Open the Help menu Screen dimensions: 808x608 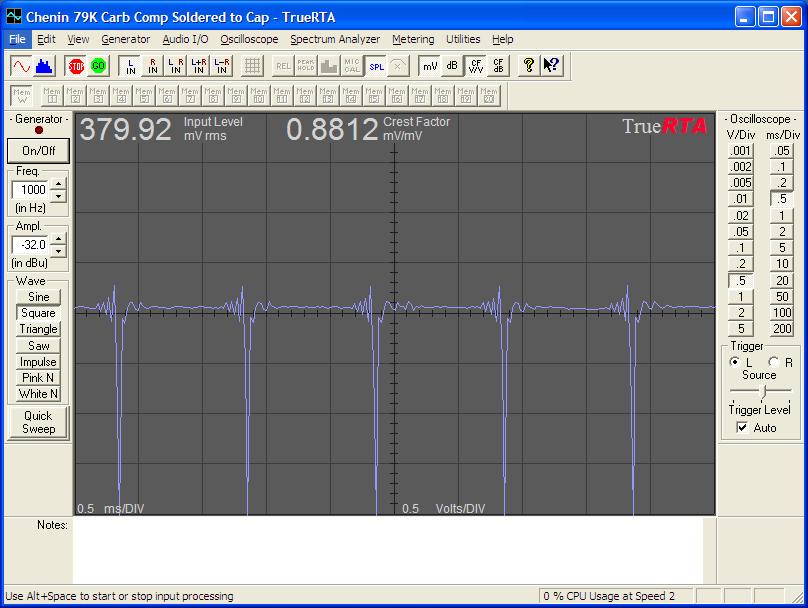pos(502,39)
